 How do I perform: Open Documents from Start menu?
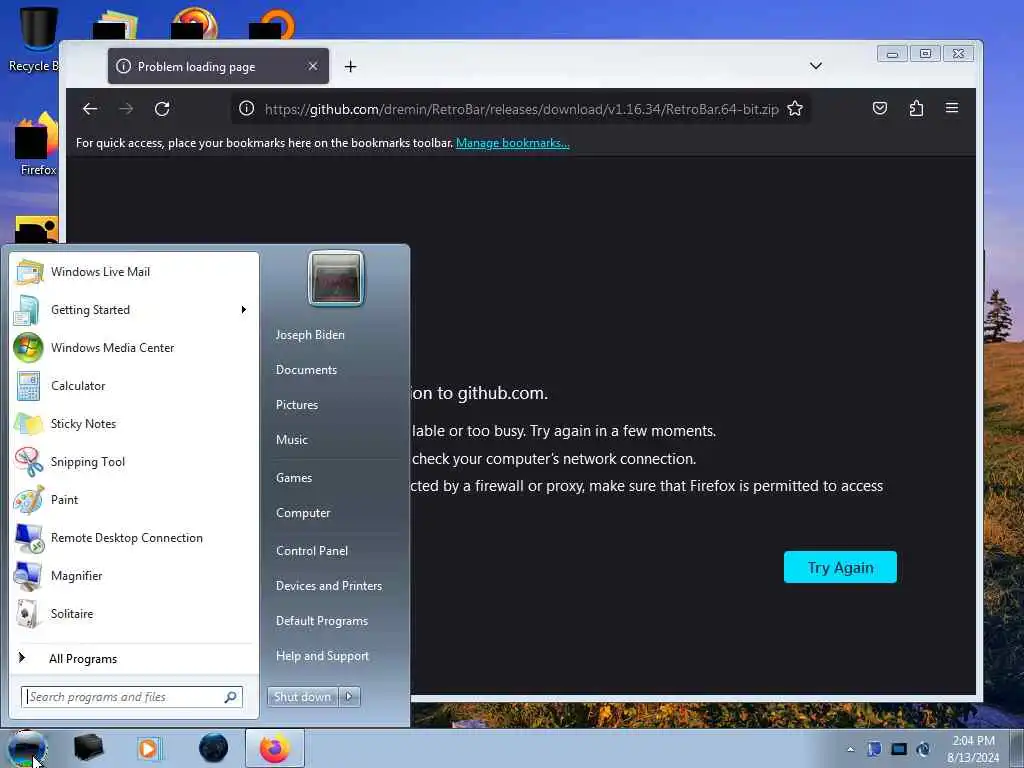tap(306, 370)
